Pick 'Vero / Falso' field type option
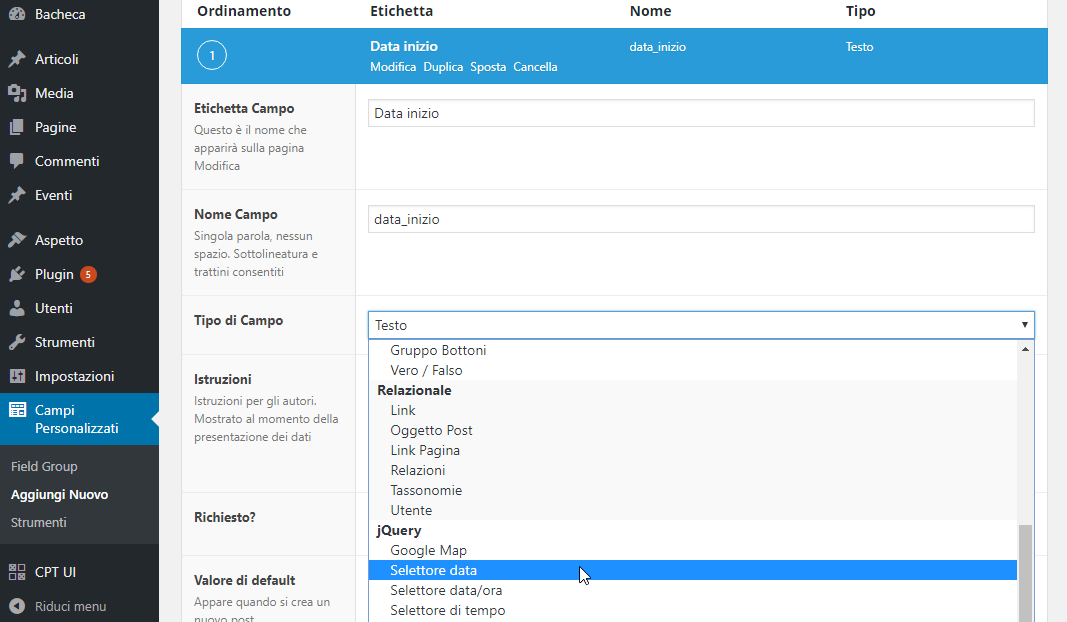Image resolution: width=1067 pixels, height=622 pixels. pyautogui.click(x=426, y=370)
